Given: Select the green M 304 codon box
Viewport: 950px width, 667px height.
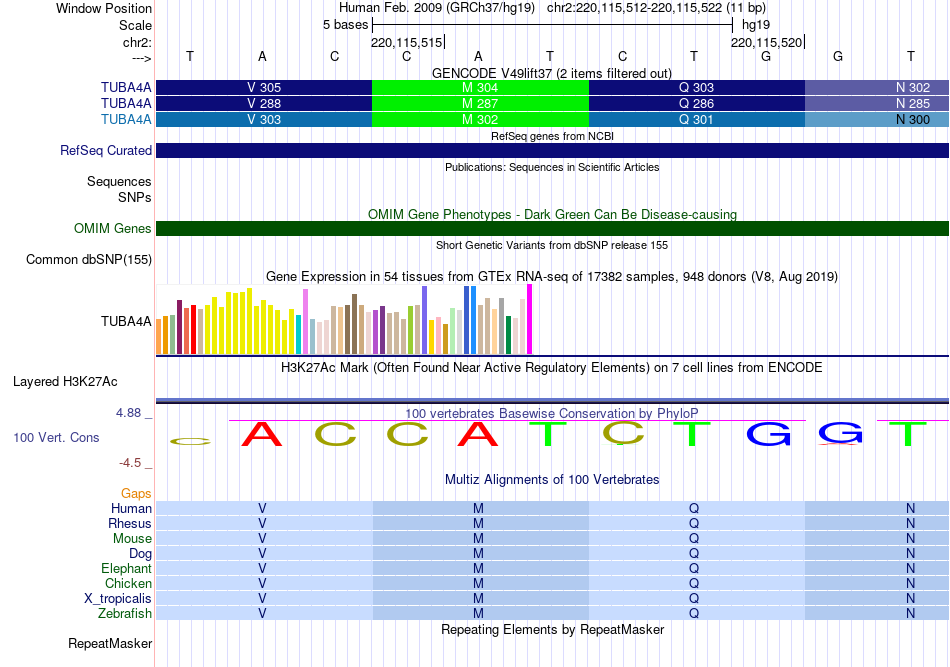Looking at the screenshot, I should (480, 87).
